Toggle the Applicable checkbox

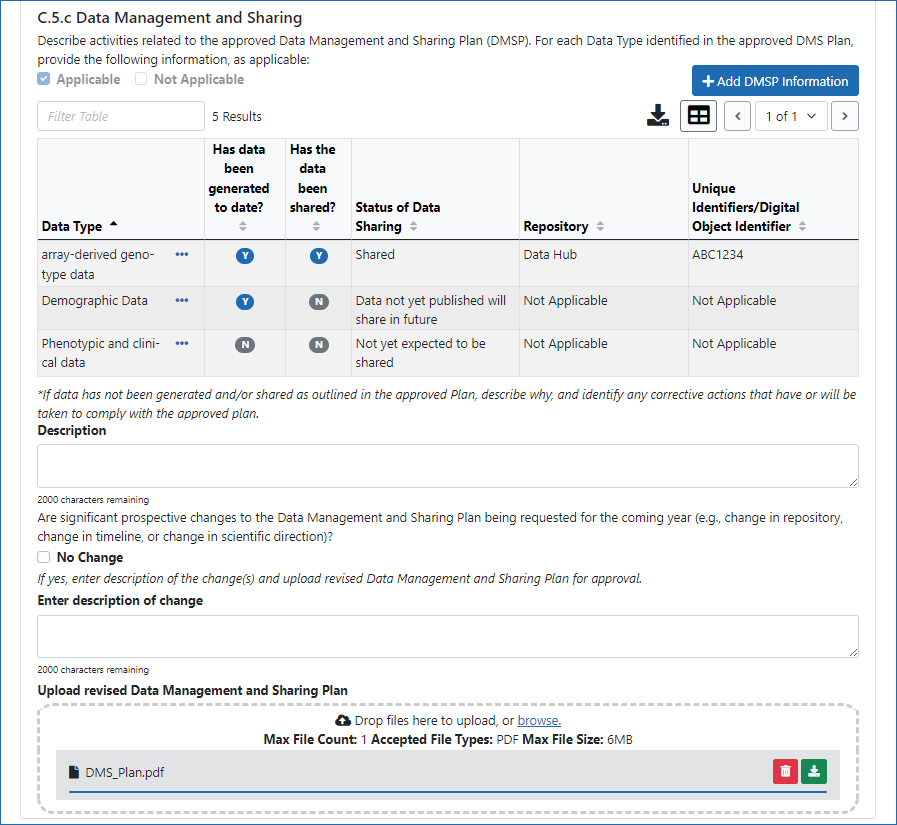43,79
